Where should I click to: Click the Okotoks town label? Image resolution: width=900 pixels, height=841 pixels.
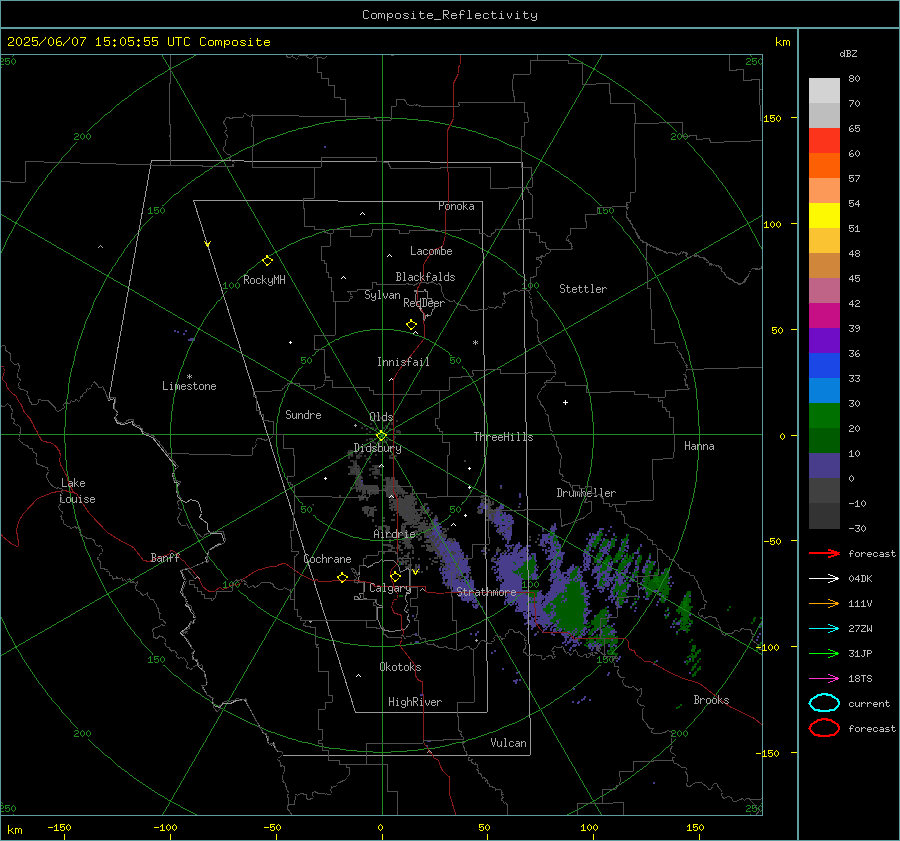pos(400,667)
